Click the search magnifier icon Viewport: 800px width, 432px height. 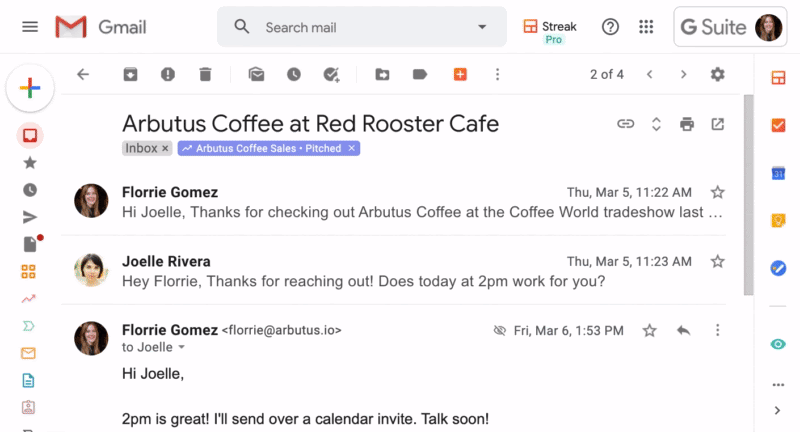tap(241, 27)
